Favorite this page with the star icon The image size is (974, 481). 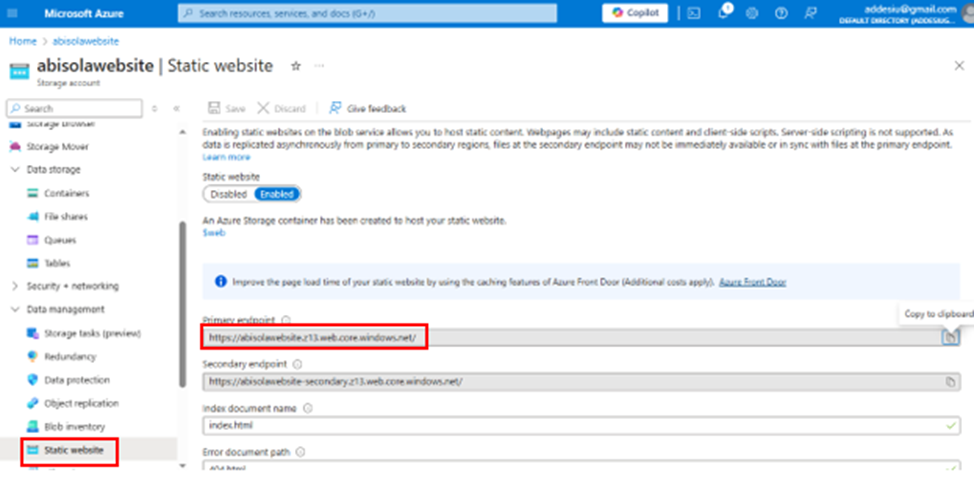click(x=296, y=65)
